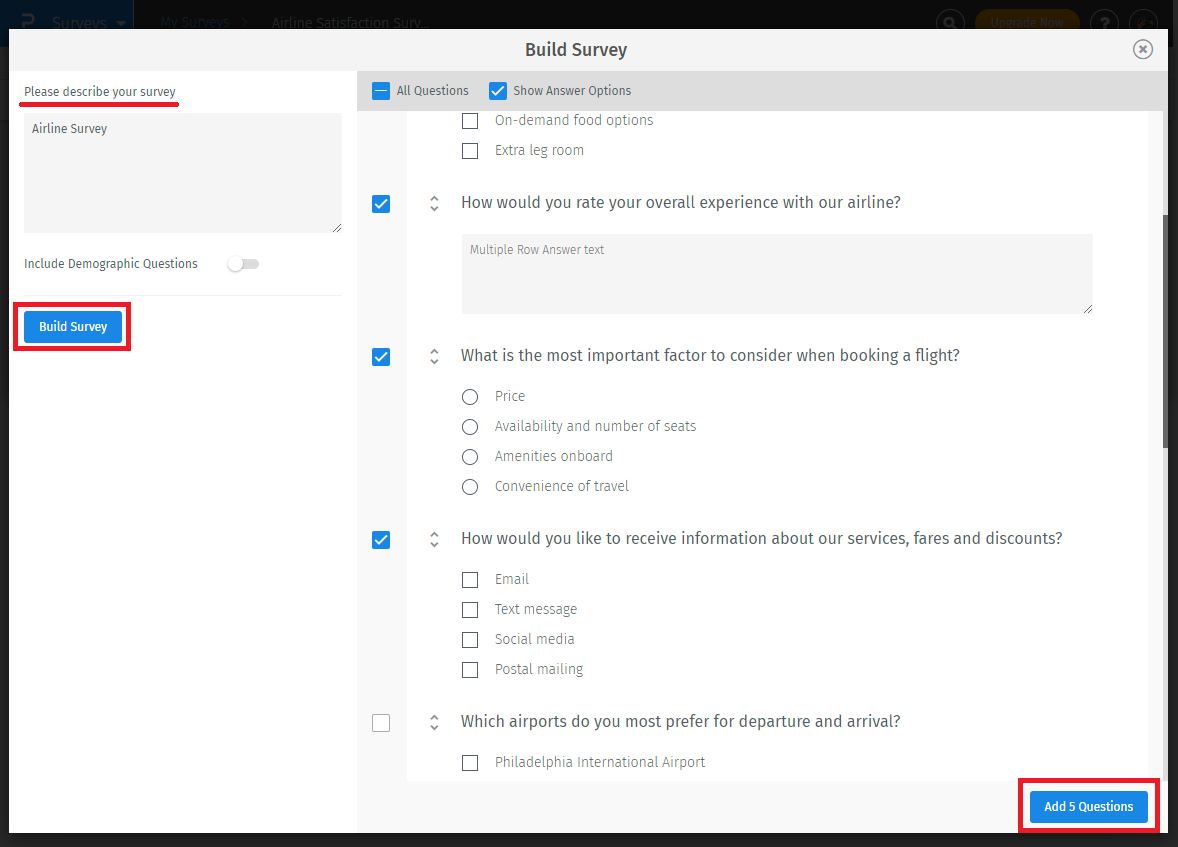Click the survey description text area

click(x=182, y=173)
